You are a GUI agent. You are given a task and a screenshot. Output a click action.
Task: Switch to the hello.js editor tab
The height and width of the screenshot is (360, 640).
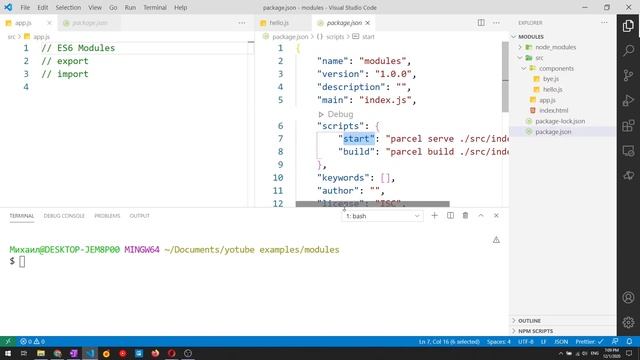(279, 23)
